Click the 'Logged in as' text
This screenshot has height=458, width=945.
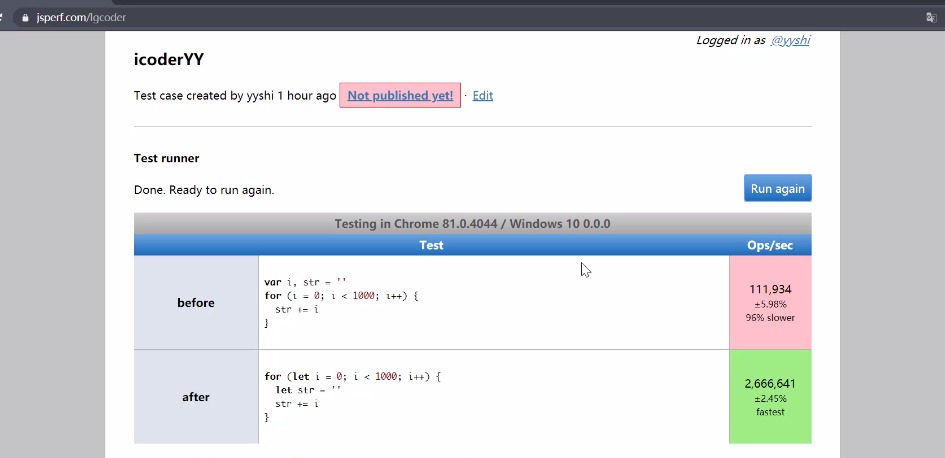(731, 40)
